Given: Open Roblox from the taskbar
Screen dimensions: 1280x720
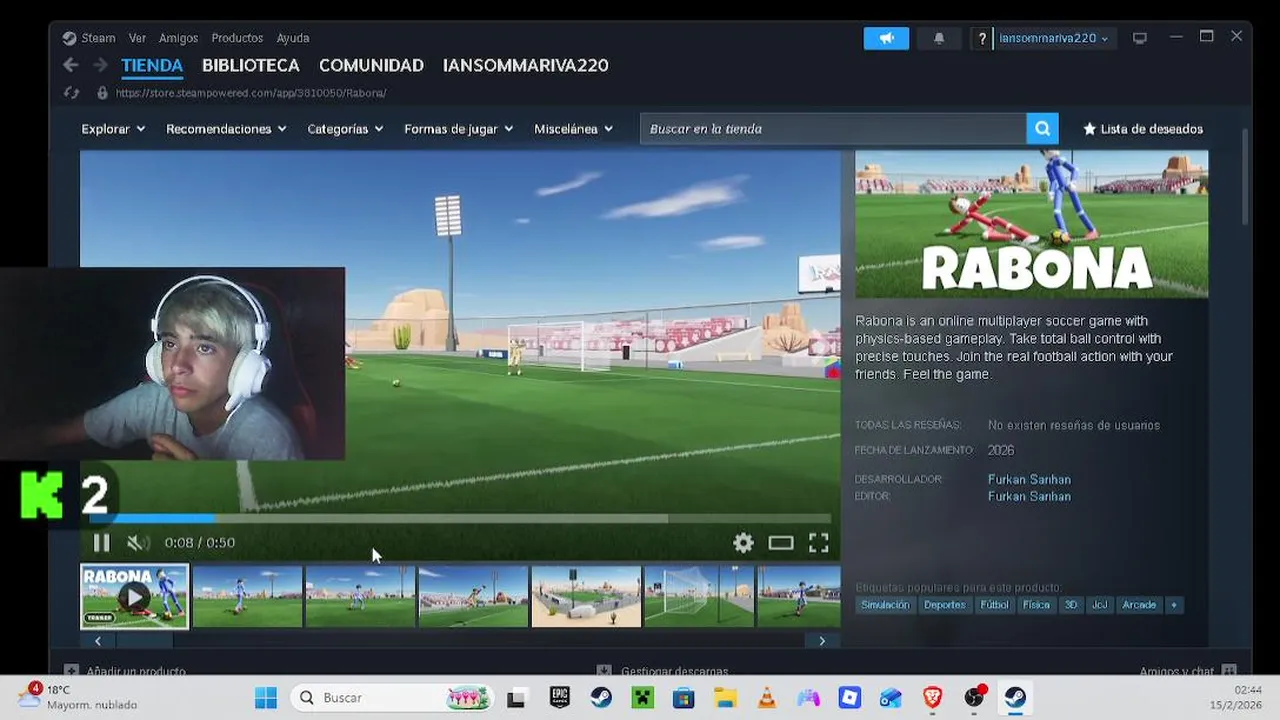Looking at the screenshot, I should coord(850,698).
